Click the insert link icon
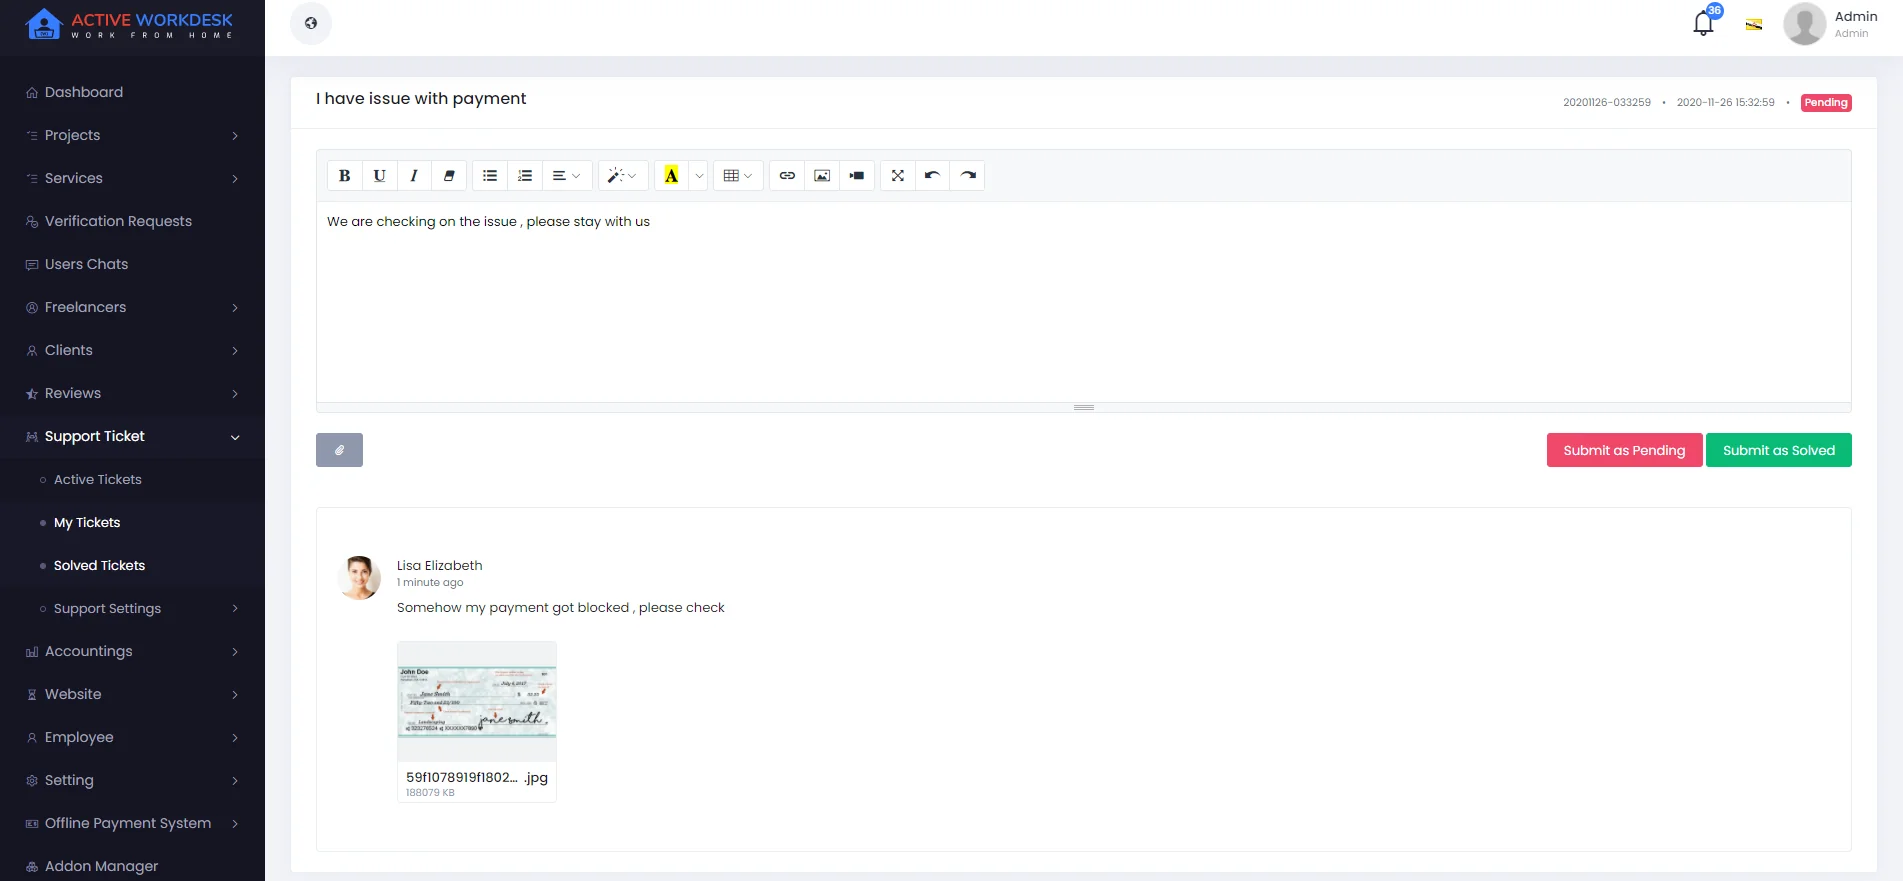 click(x=787, y=176)
